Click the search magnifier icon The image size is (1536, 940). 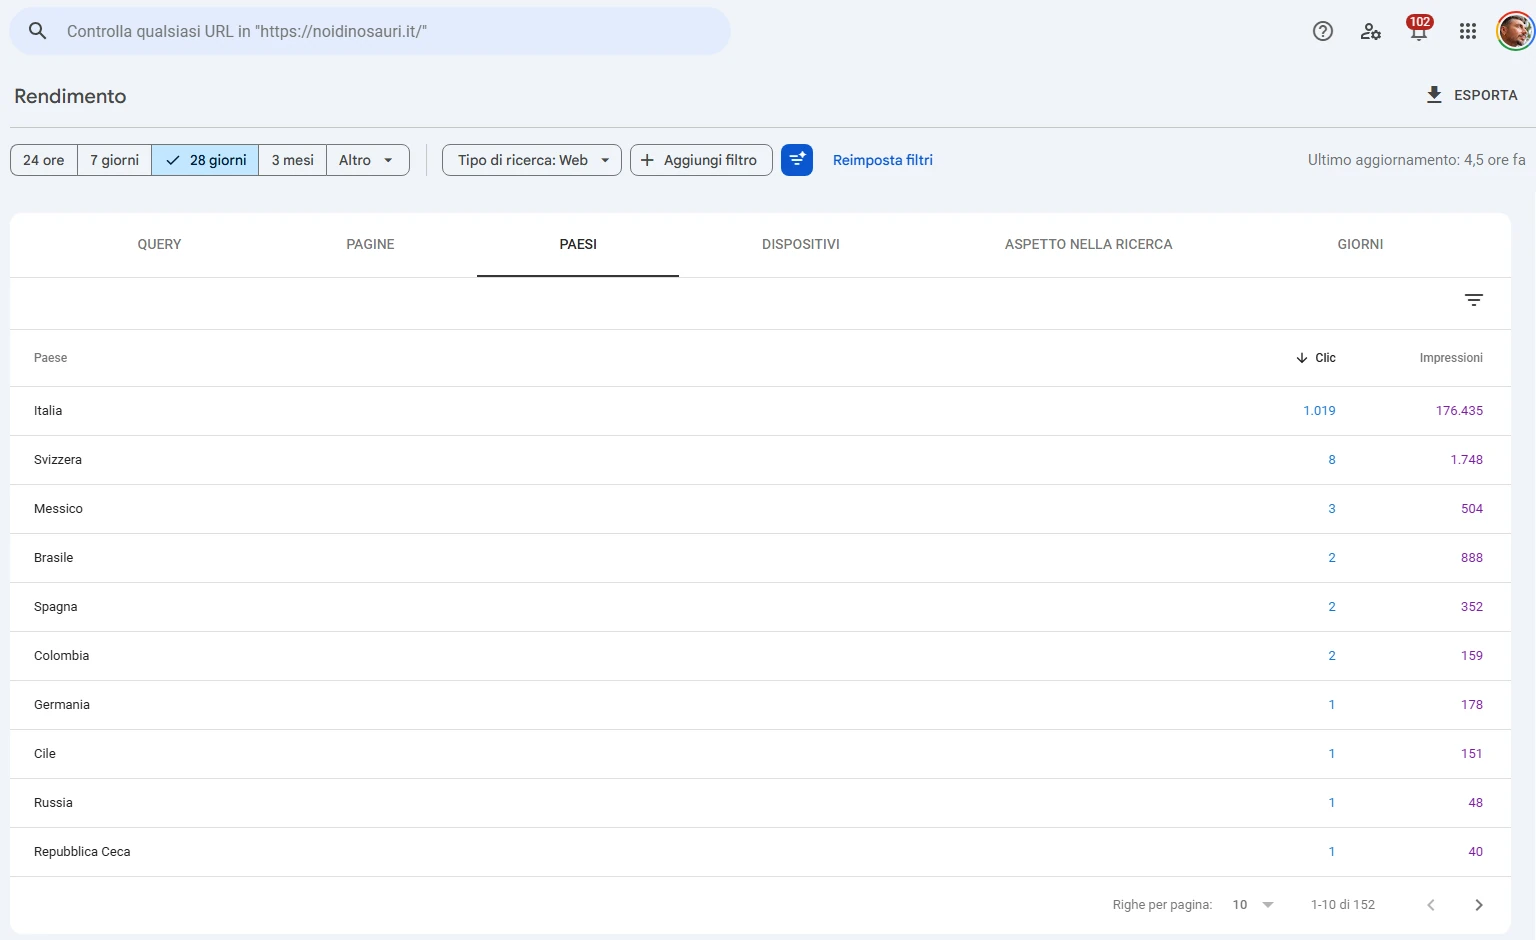coord(37,31)
